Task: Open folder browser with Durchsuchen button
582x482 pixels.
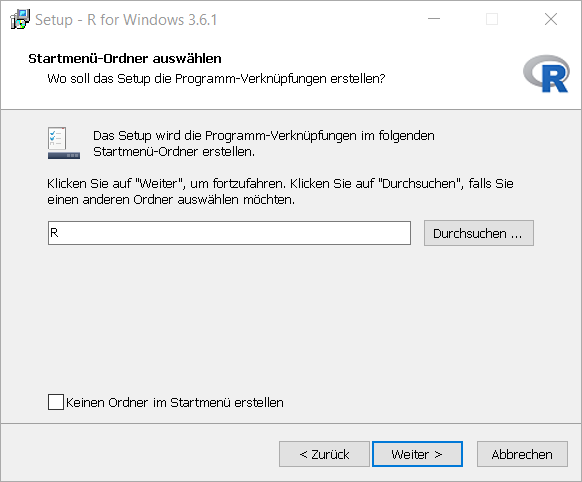Action: pos(479,233)
